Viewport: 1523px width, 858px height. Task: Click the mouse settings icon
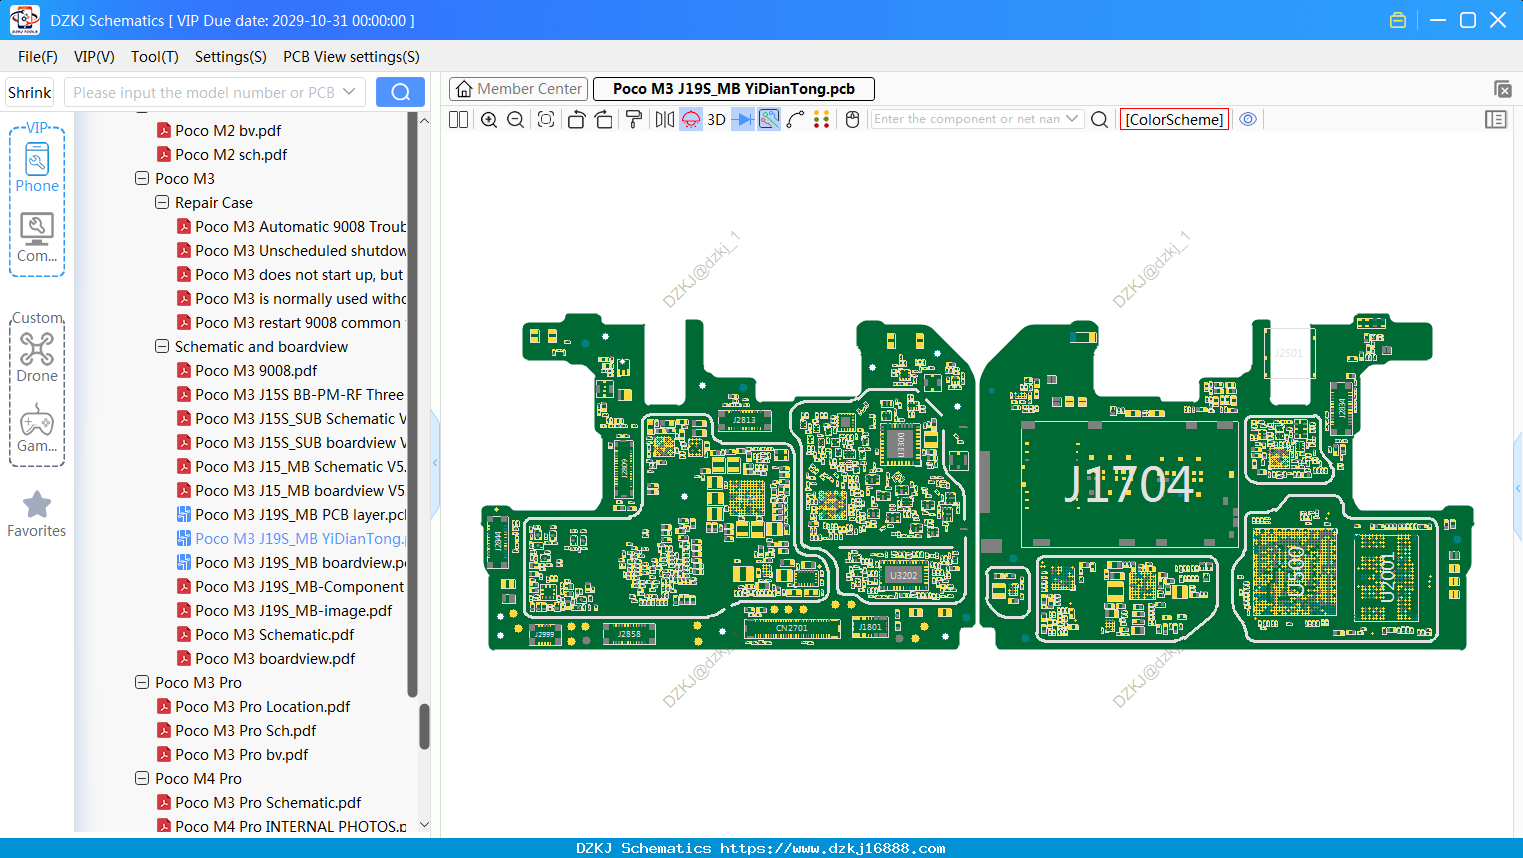tap(853, 119)
